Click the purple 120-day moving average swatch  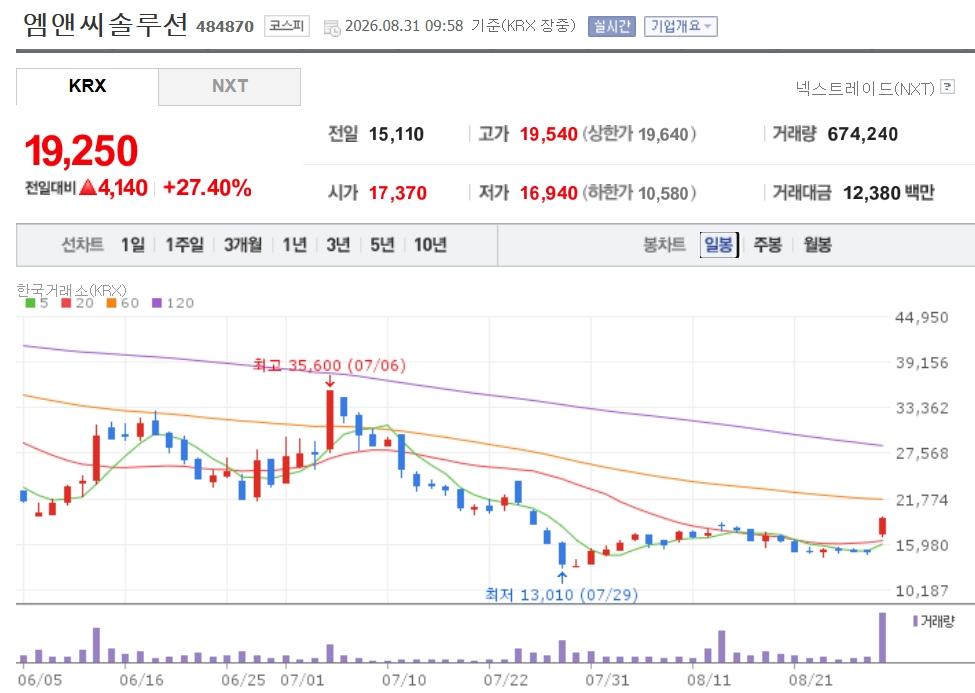point(157,303)
